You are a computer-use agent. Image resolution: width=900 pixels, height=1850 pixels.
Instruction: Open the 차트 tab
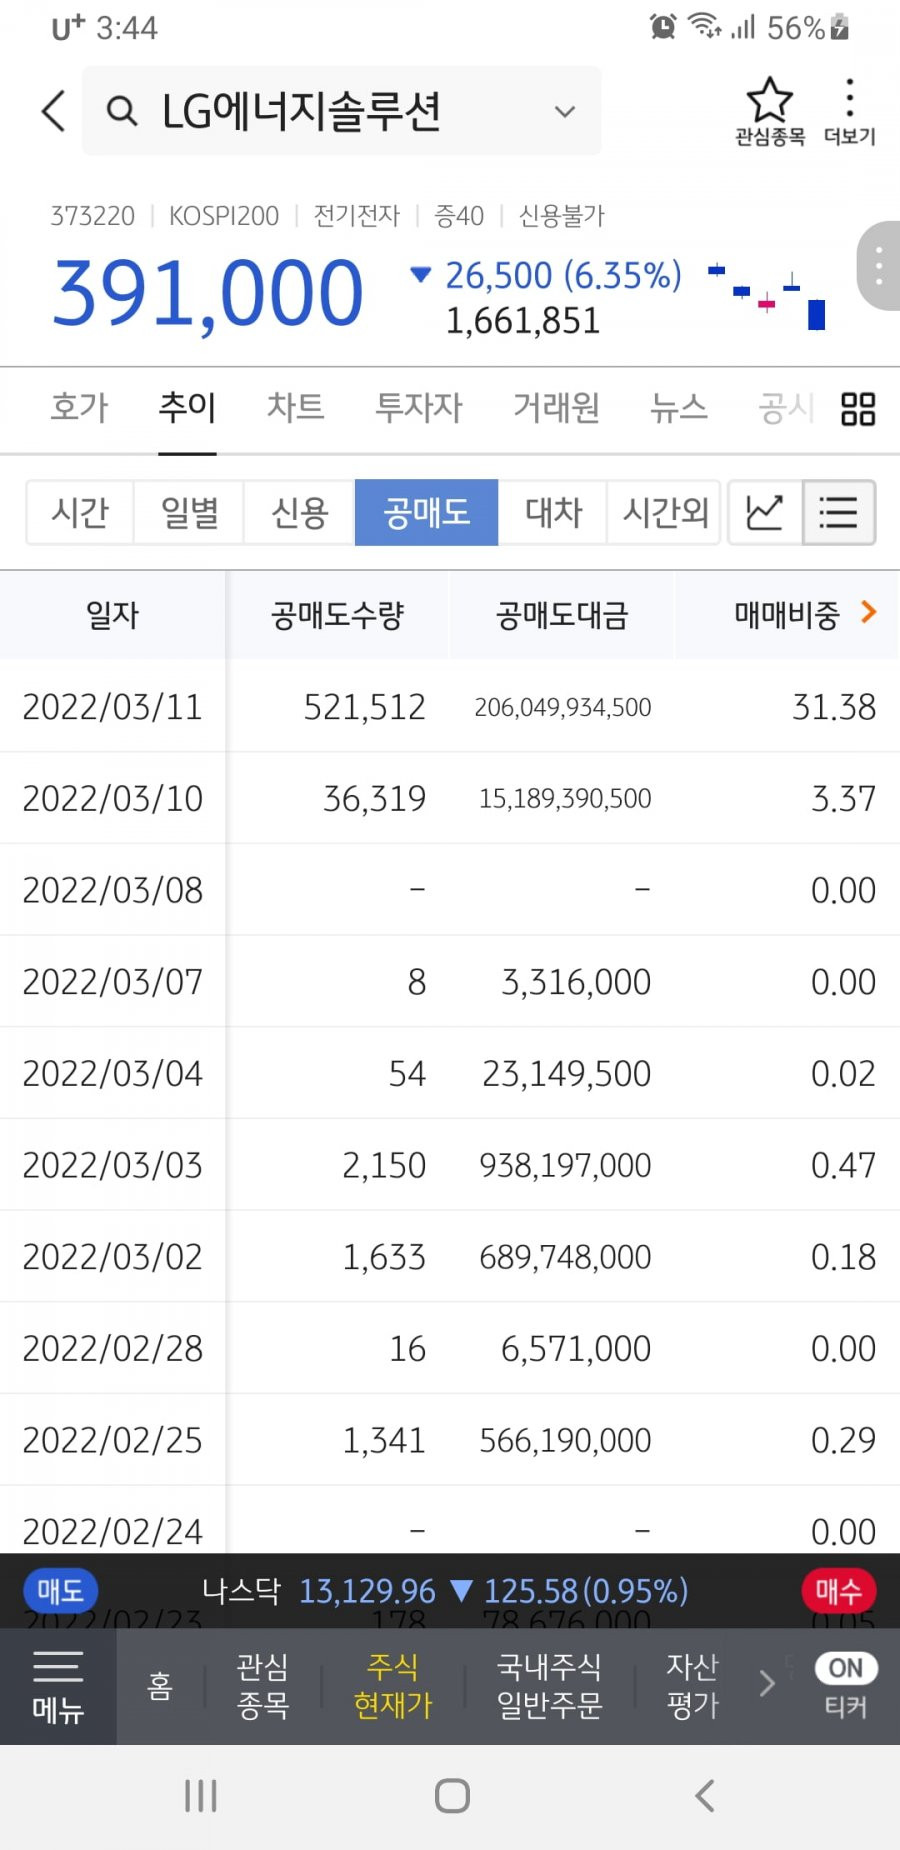tap(295, 407)
